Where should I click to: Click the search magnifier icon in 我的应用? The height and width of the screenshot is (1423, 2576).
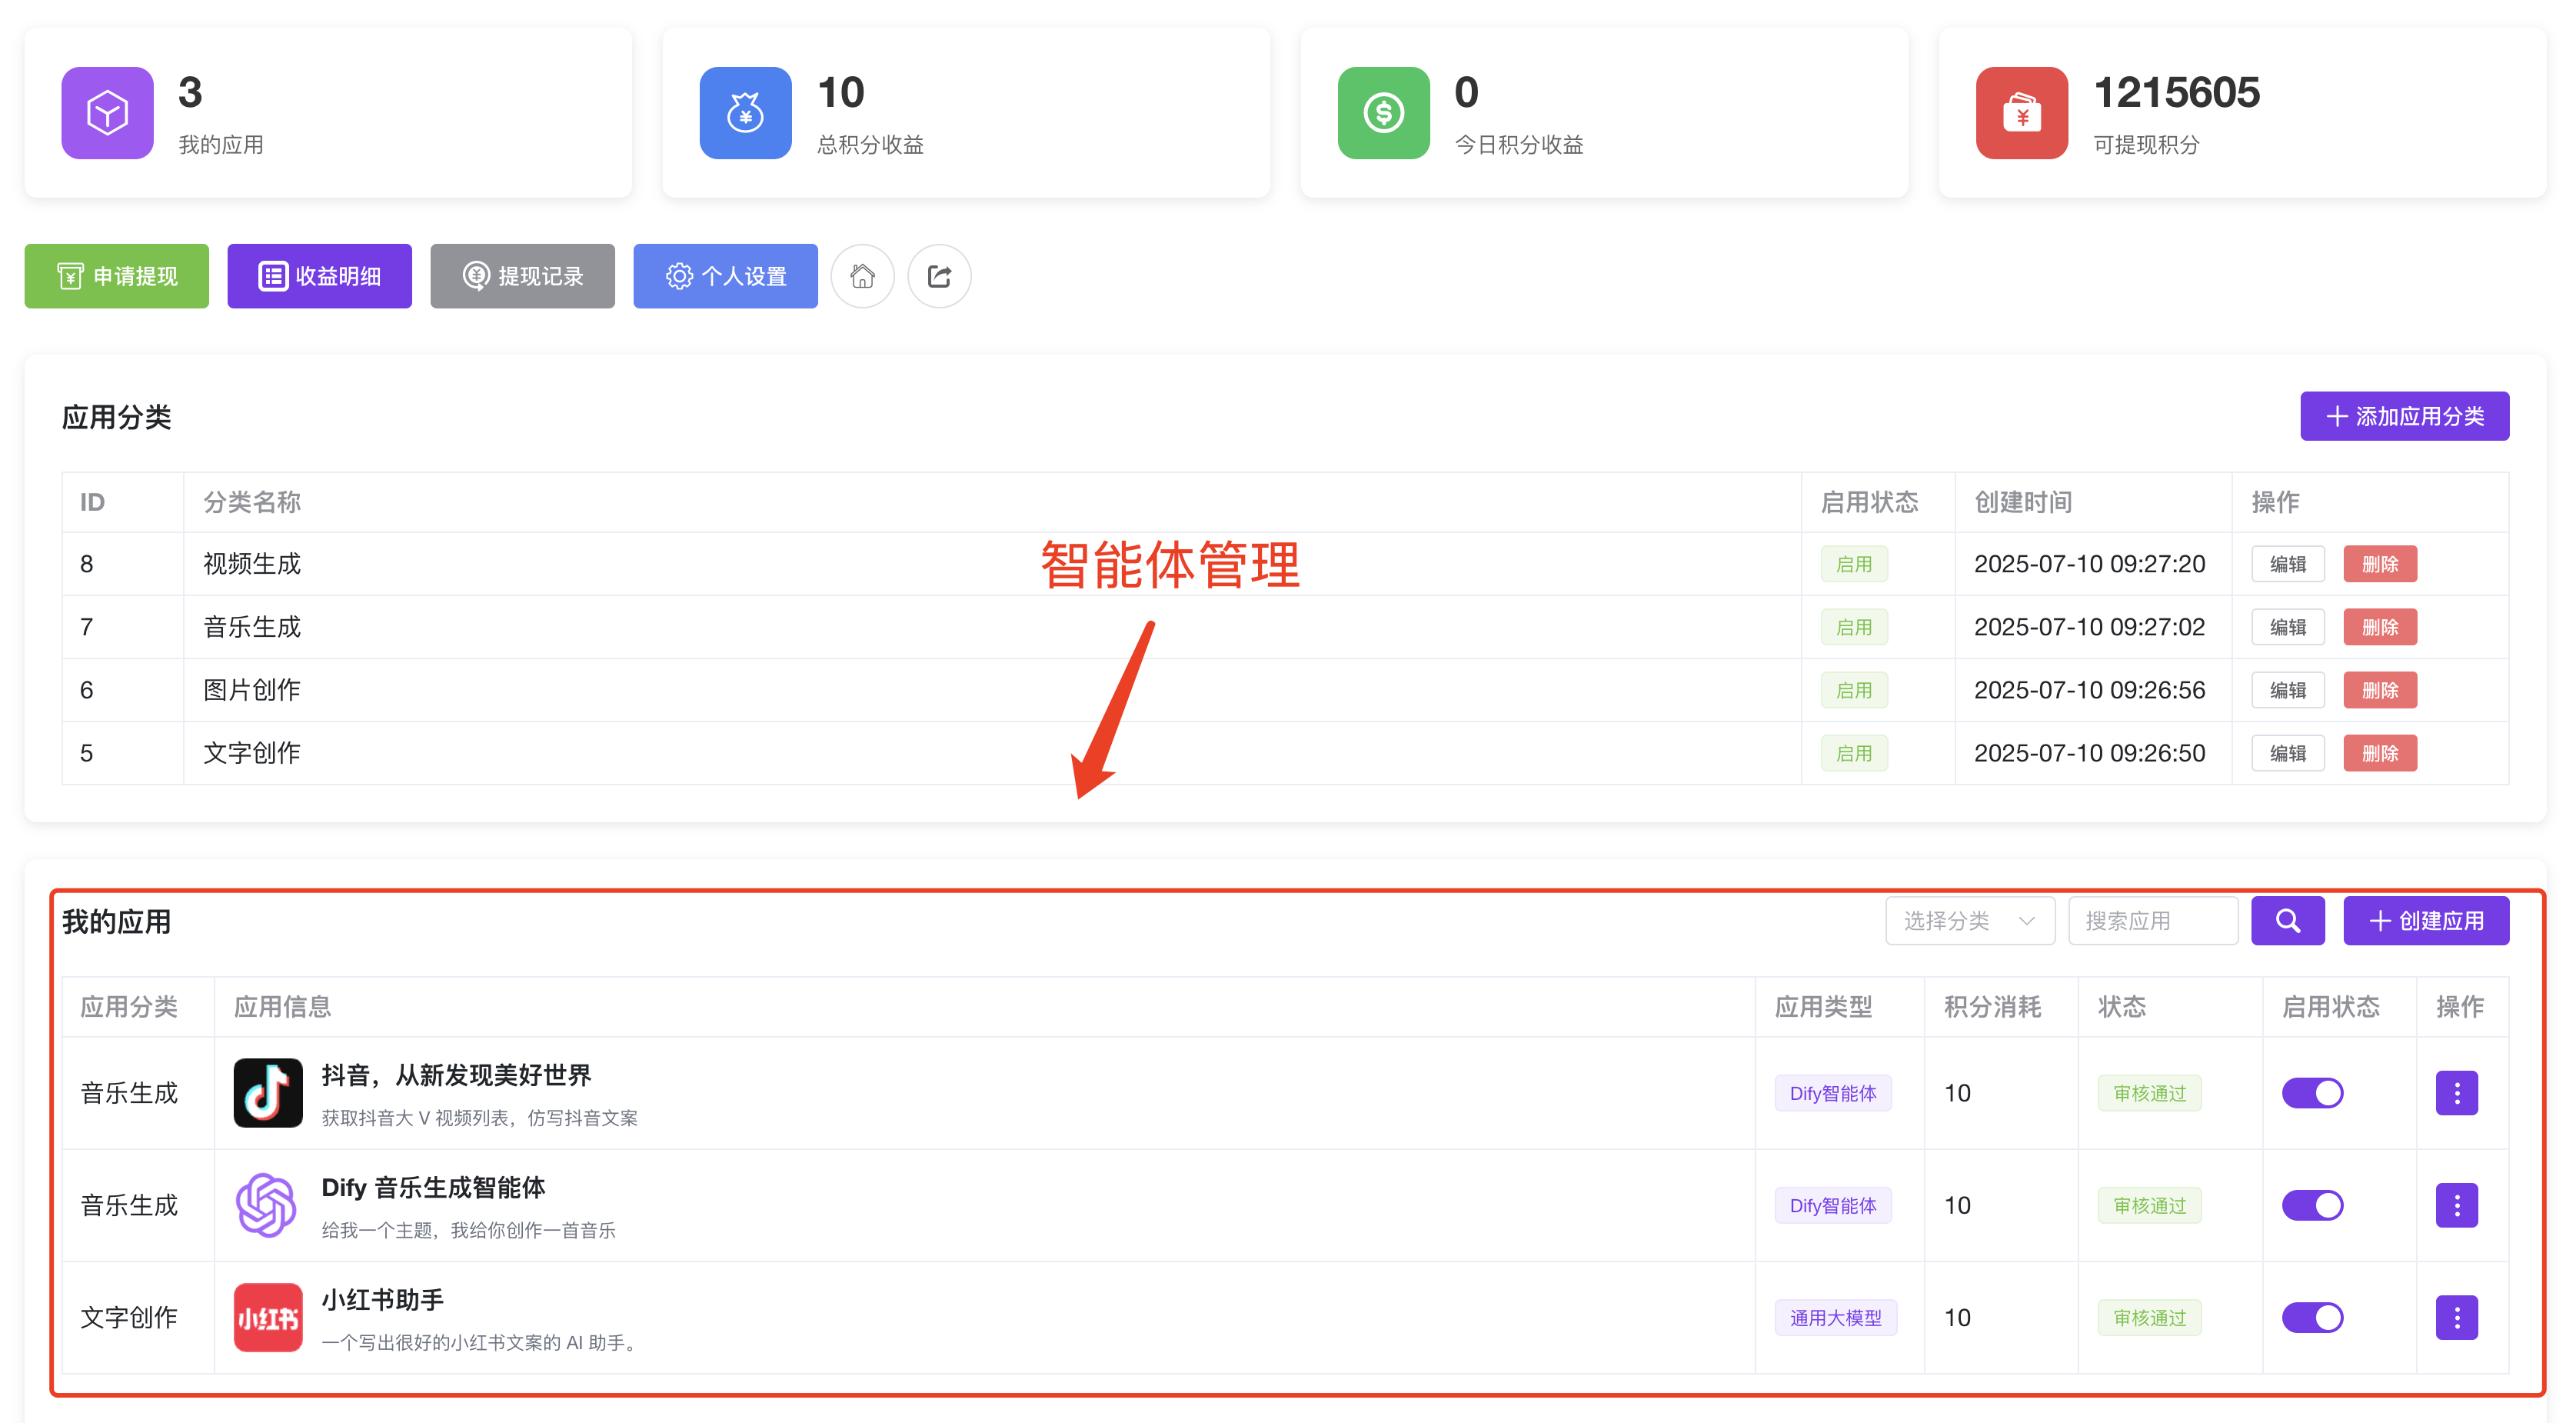(2287, 920)
